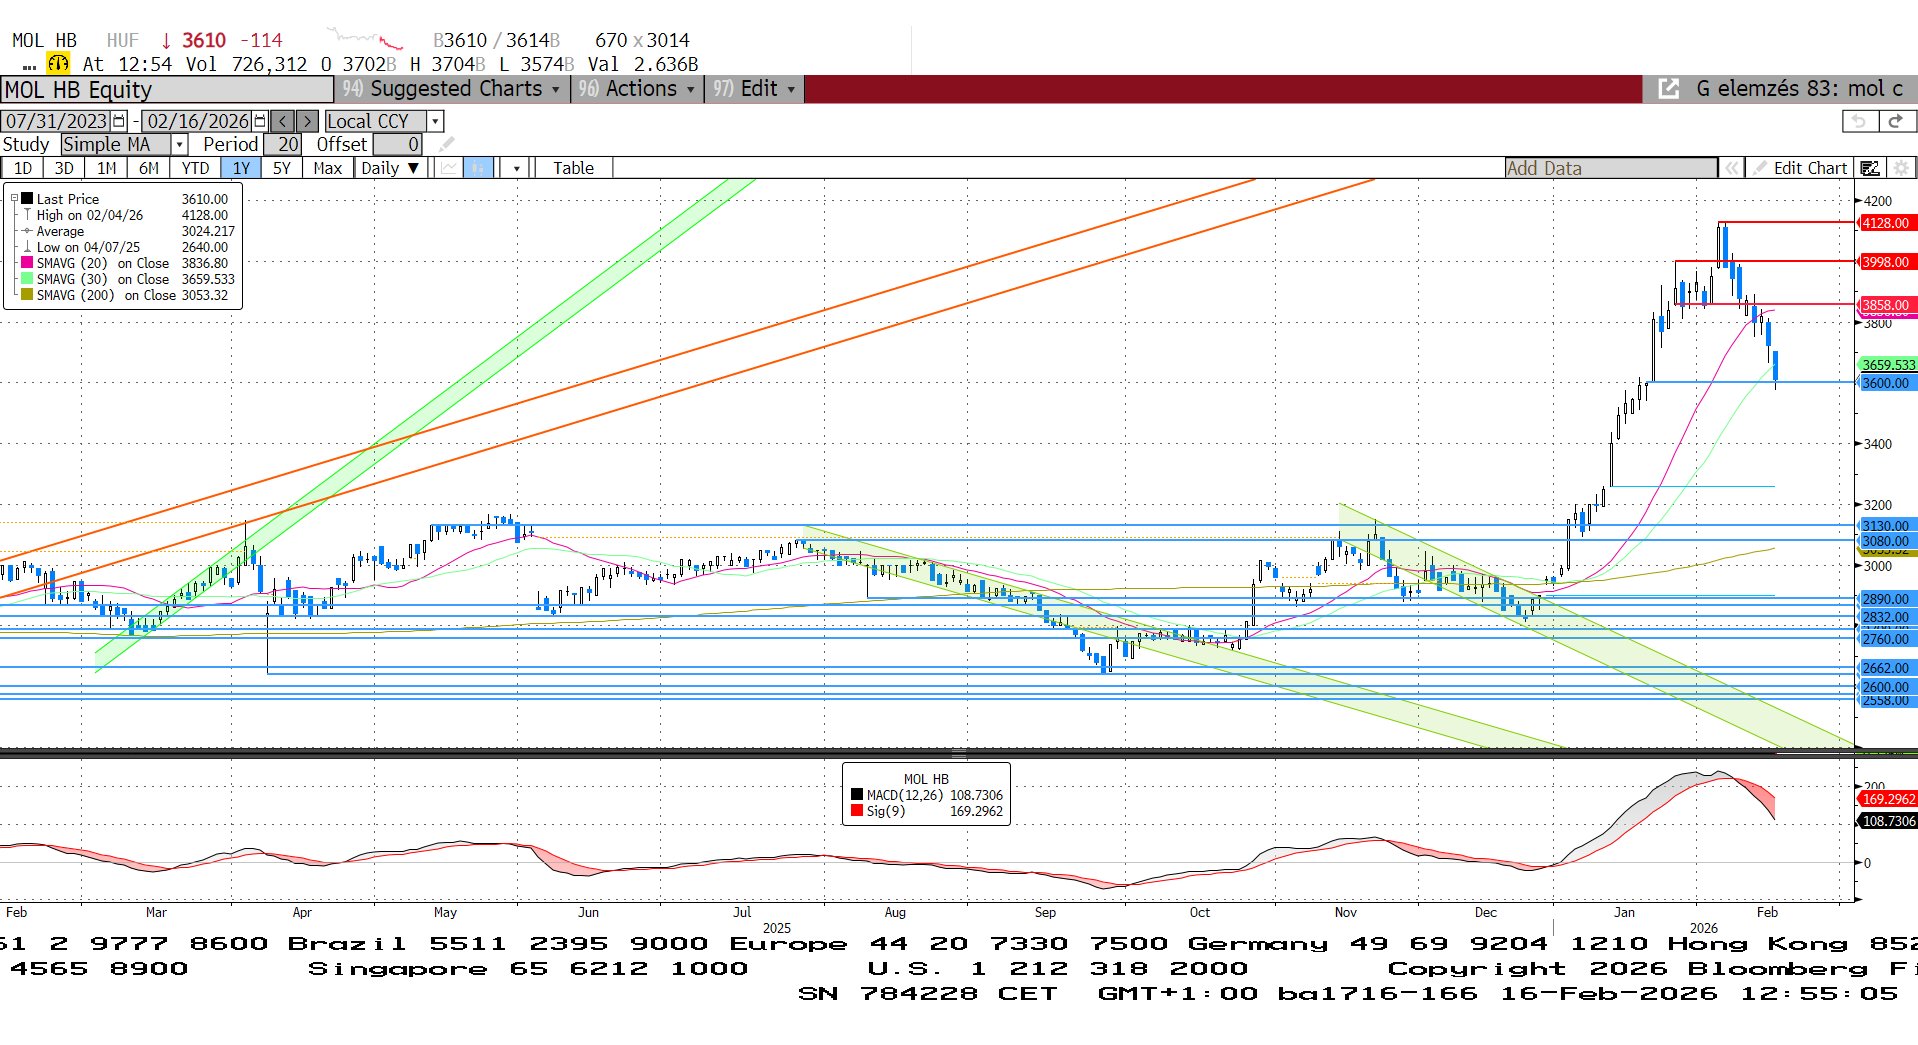
Task: Open the Daily periodicity dropdown
Action: [x=390, y=168]
